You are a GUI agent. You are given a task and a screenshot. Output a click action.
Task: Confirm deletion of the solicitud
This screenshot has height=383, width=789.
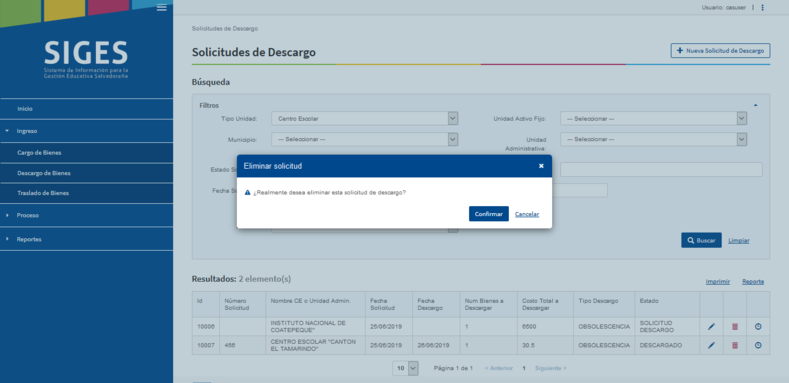[489, 214]
